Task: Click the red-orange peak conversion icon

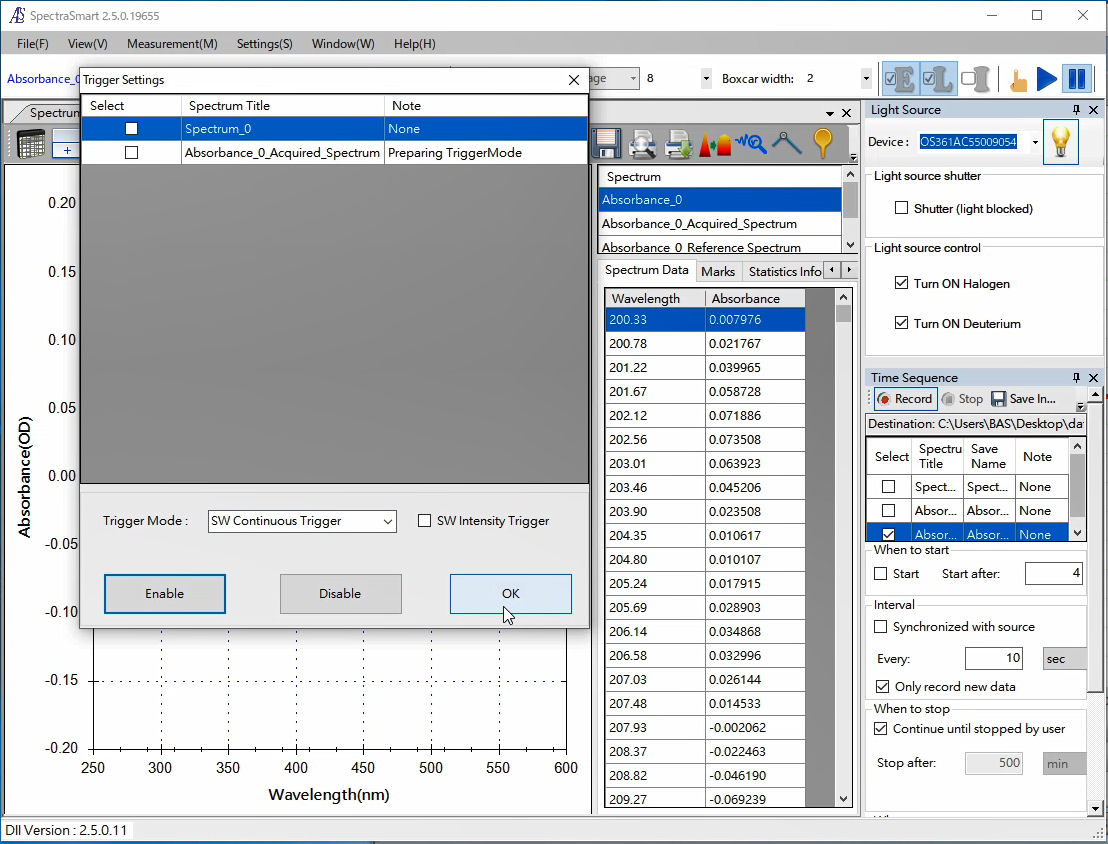Action: (715, 144)
